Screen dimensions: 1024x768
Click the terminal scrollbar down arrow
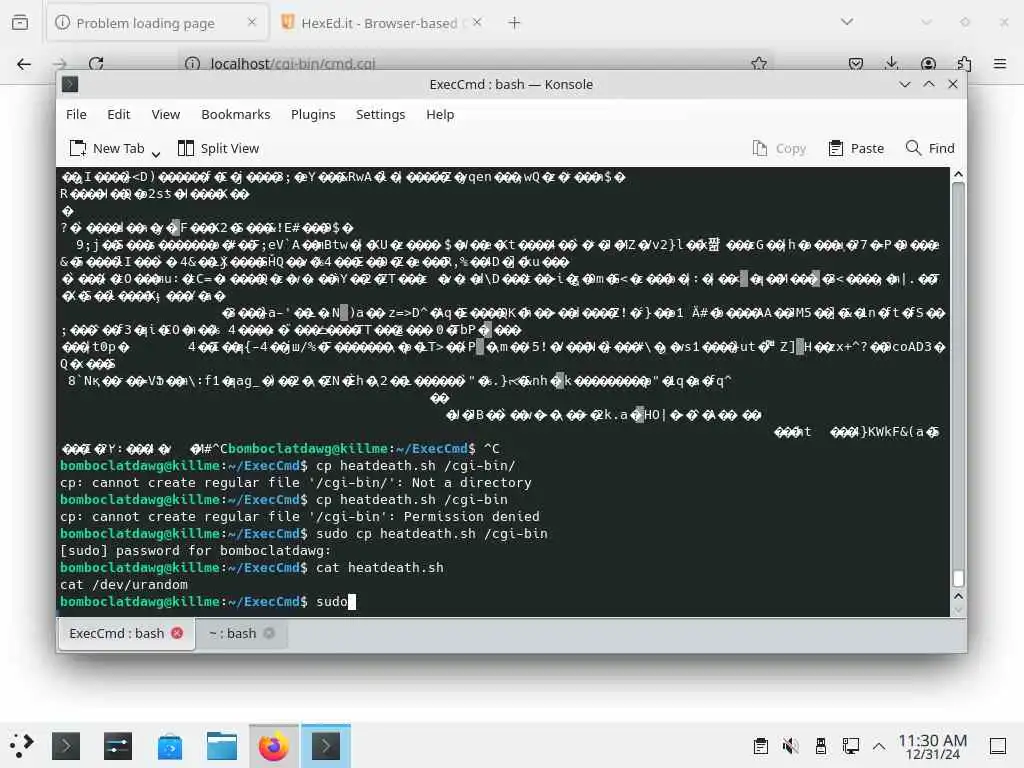[x=958, y=611]
